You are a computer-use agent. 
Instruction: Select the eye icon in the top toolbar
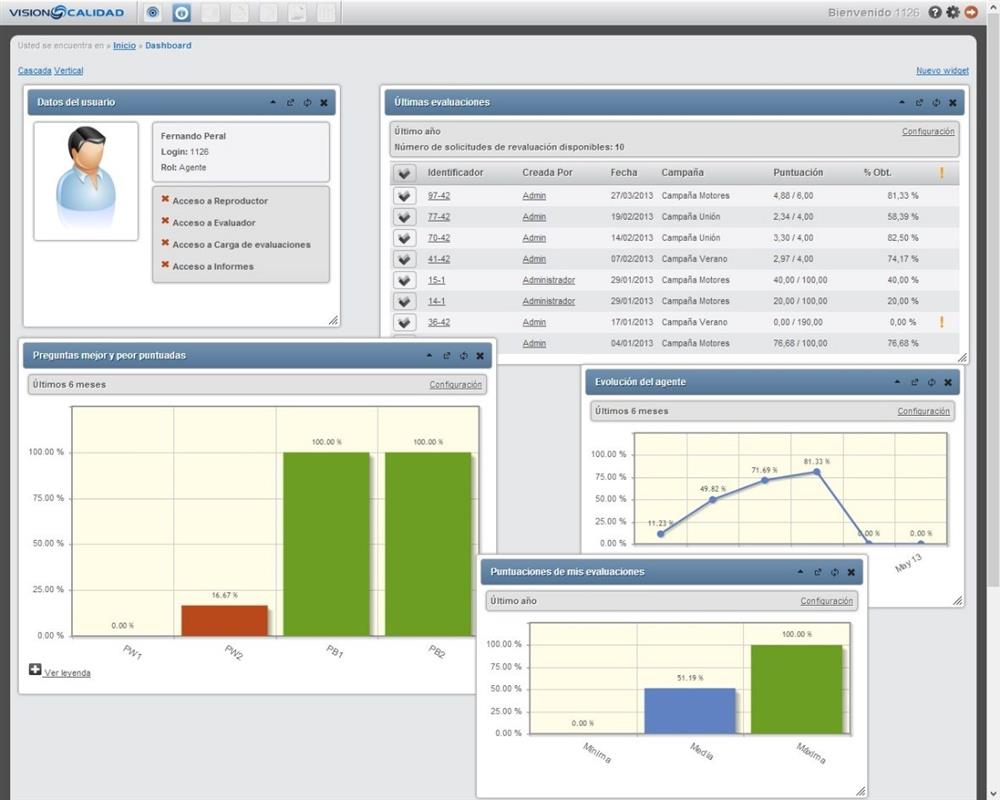[152, 13]
